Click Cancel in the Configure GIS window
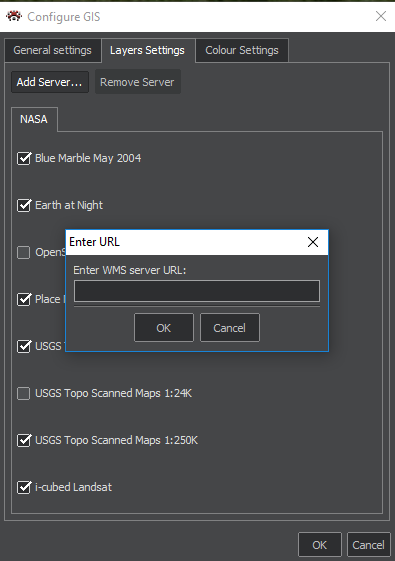 pos(369,545)
